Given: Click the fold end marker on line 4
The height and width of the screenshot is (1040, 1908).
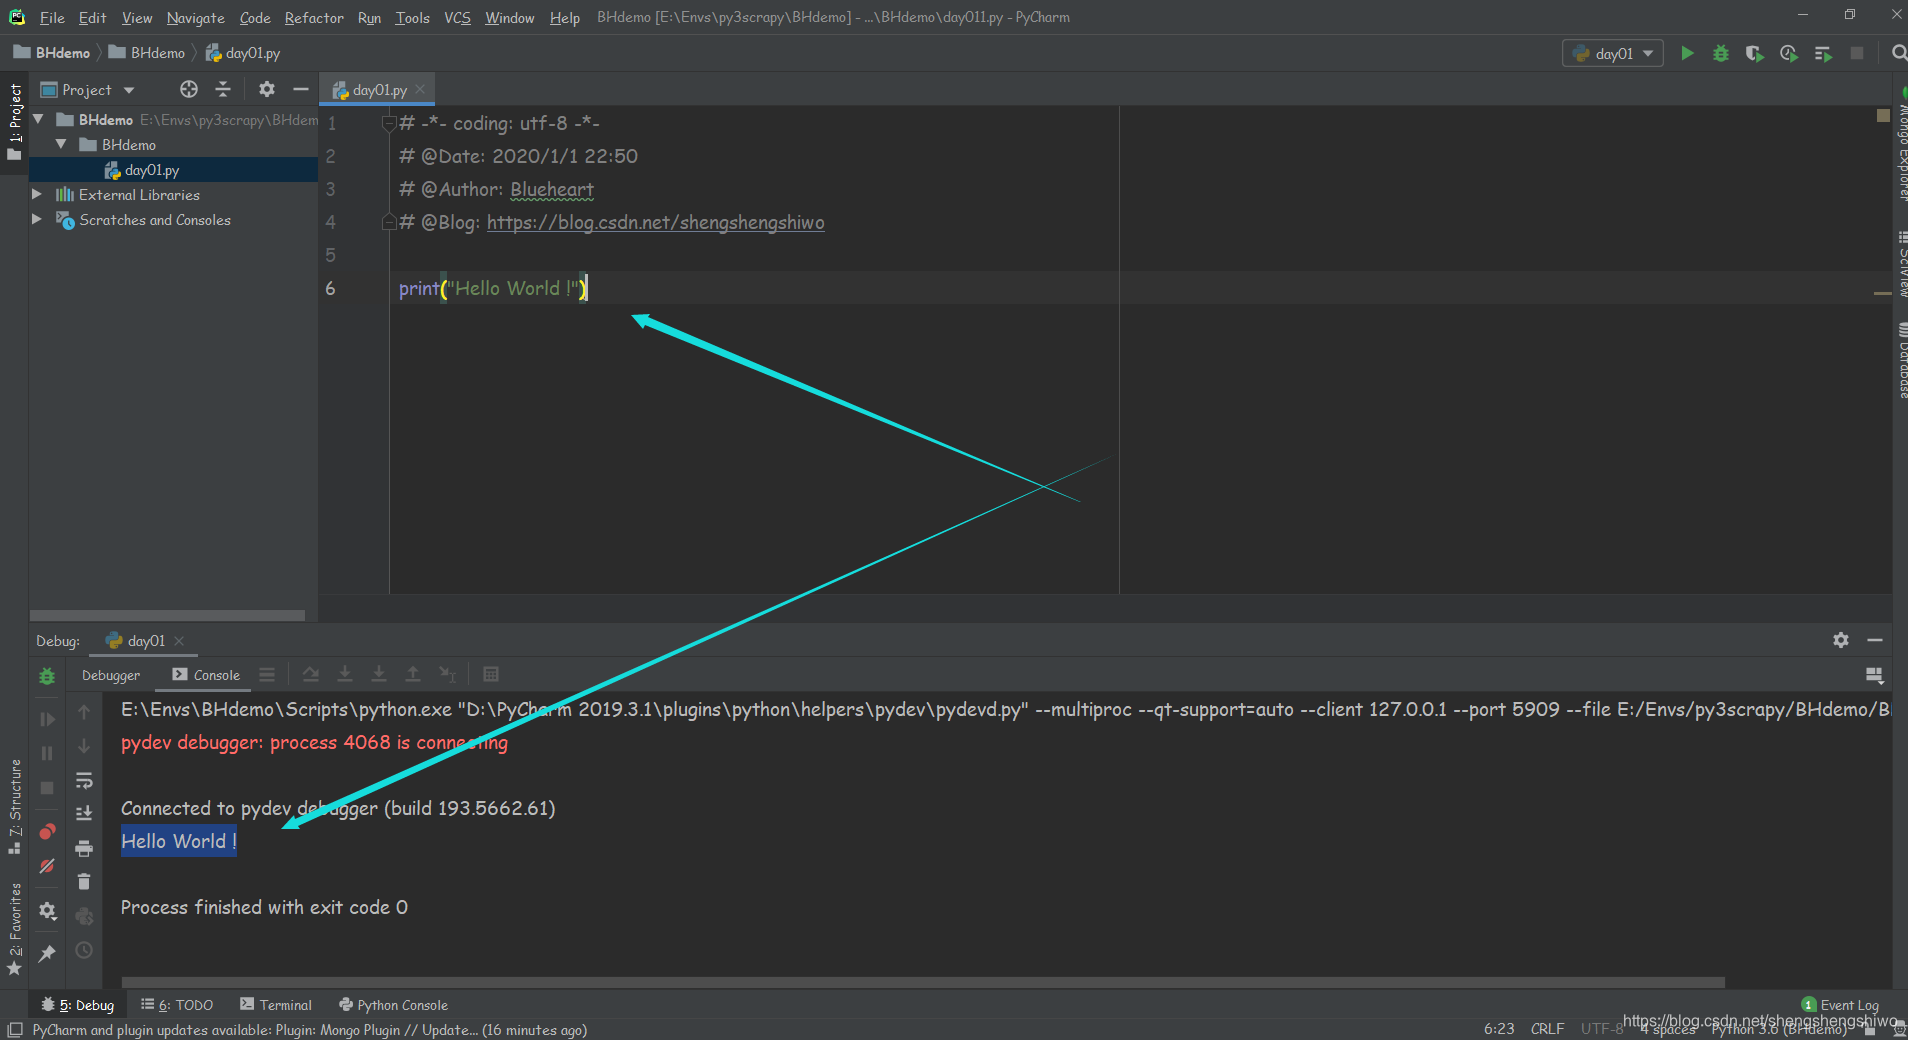Looking at the screenshot, I should click(389, 222).
